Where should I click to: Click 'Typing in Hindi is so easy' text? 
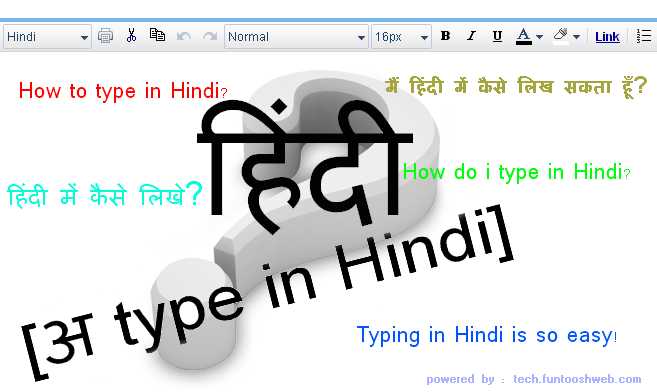486,335
